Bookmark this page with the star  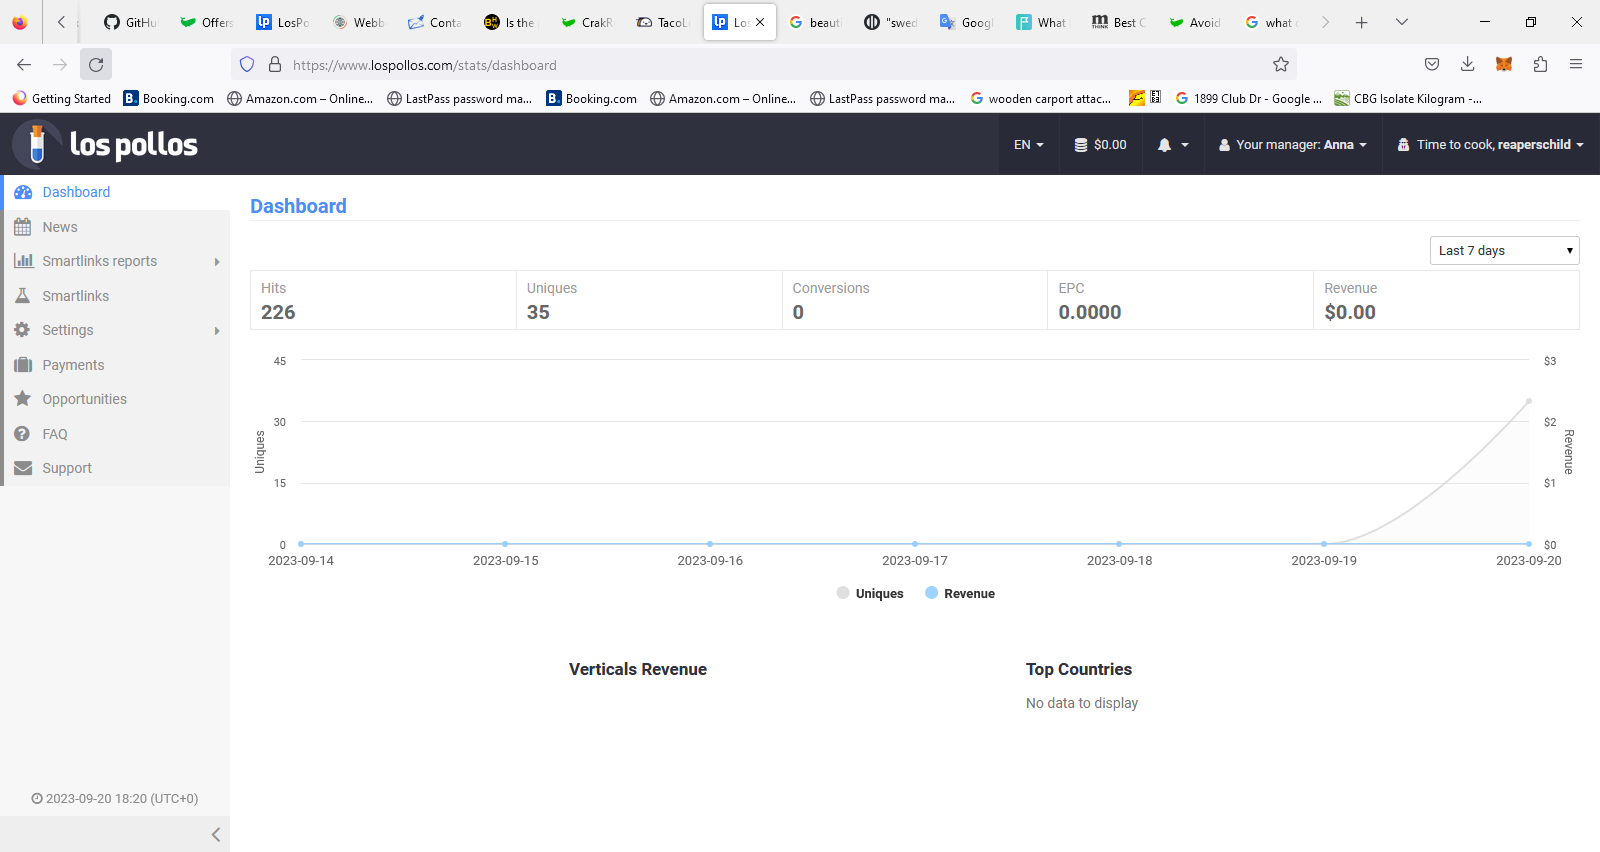tap(1281, 65)
